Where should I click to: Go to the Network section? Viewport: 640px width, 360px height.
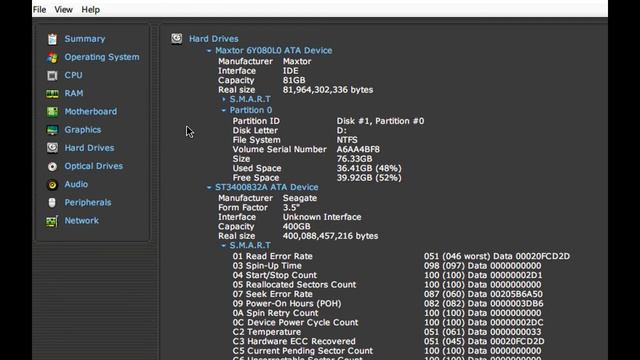pyautogui.click(x=82, y=220)
